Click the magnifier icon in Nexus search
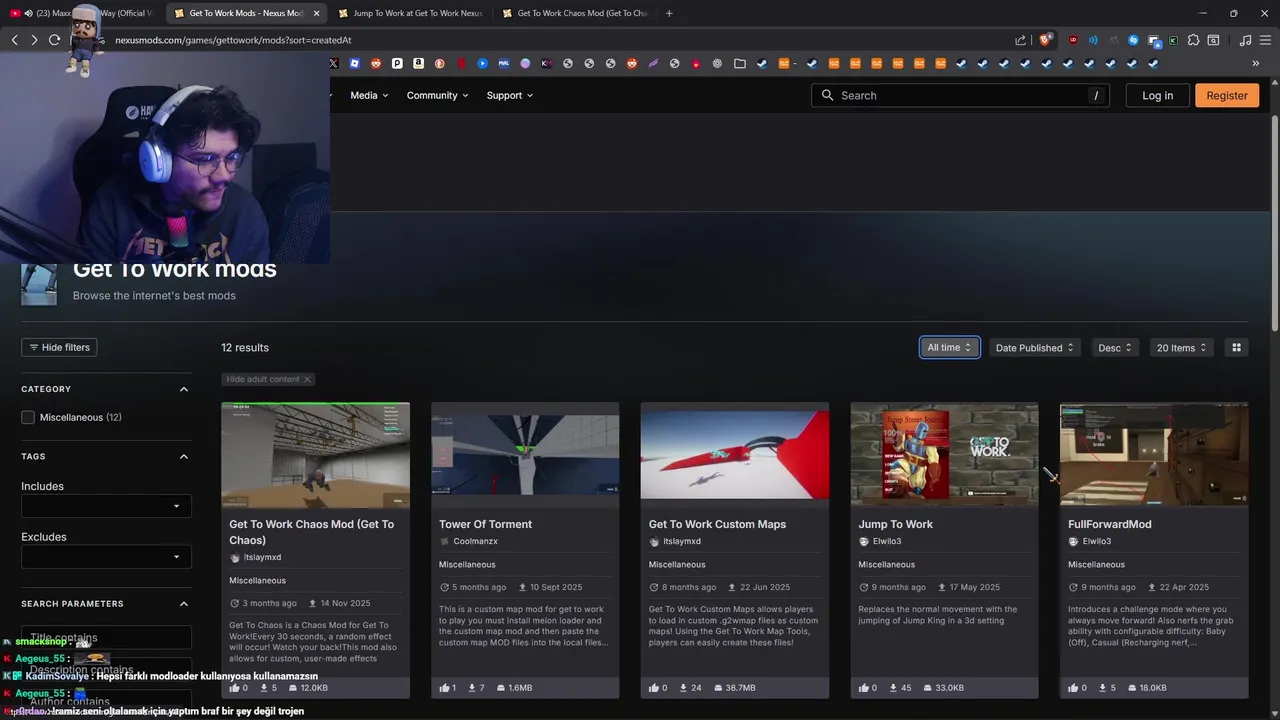Viewport: 1280px width, 720px height. click(x=827, y=95)
